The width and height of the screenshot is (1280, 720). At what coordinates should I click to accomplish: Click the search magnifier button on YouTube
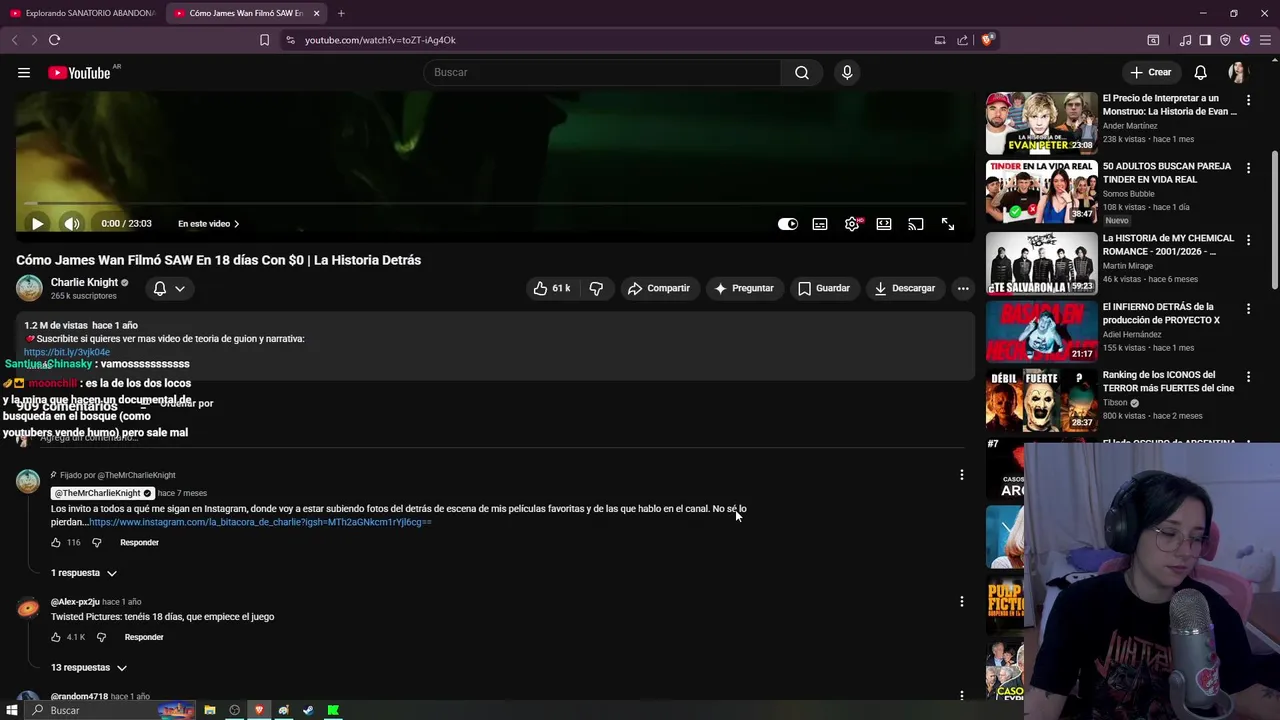(x=802, y=72)
